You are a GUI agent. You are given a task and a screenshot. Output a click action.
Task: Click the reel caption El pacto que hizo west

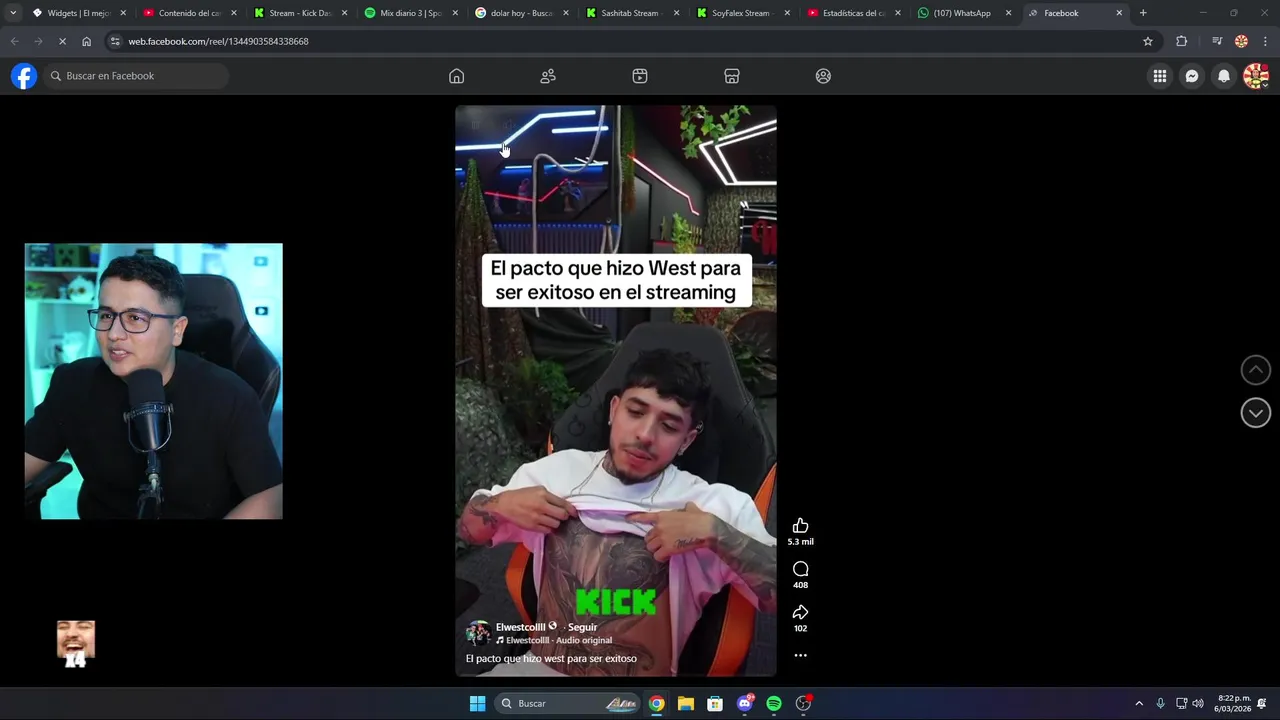click(551, 659)
